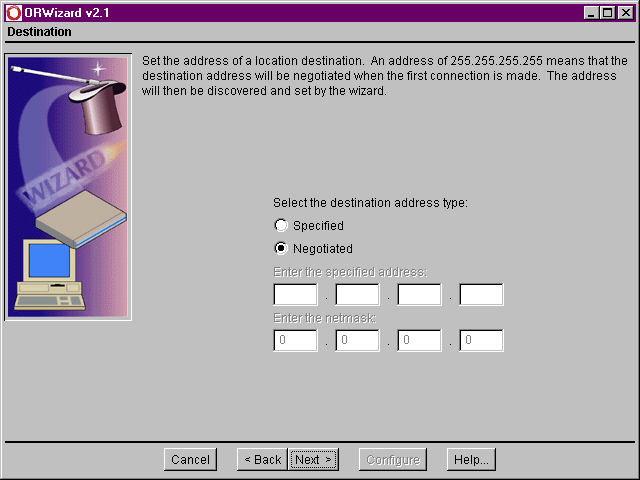
Task: Proceed with the Next button
Action: (314, 460)
